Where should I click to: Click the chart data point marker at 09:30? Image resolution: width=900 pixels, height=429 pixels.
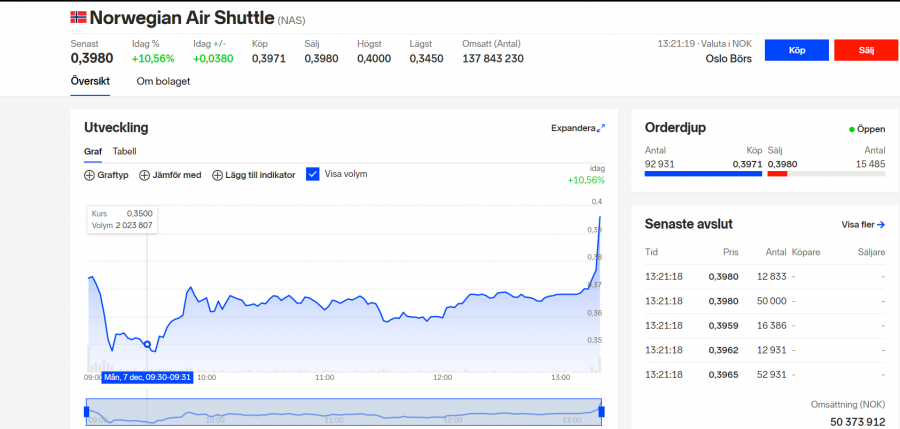148,345
